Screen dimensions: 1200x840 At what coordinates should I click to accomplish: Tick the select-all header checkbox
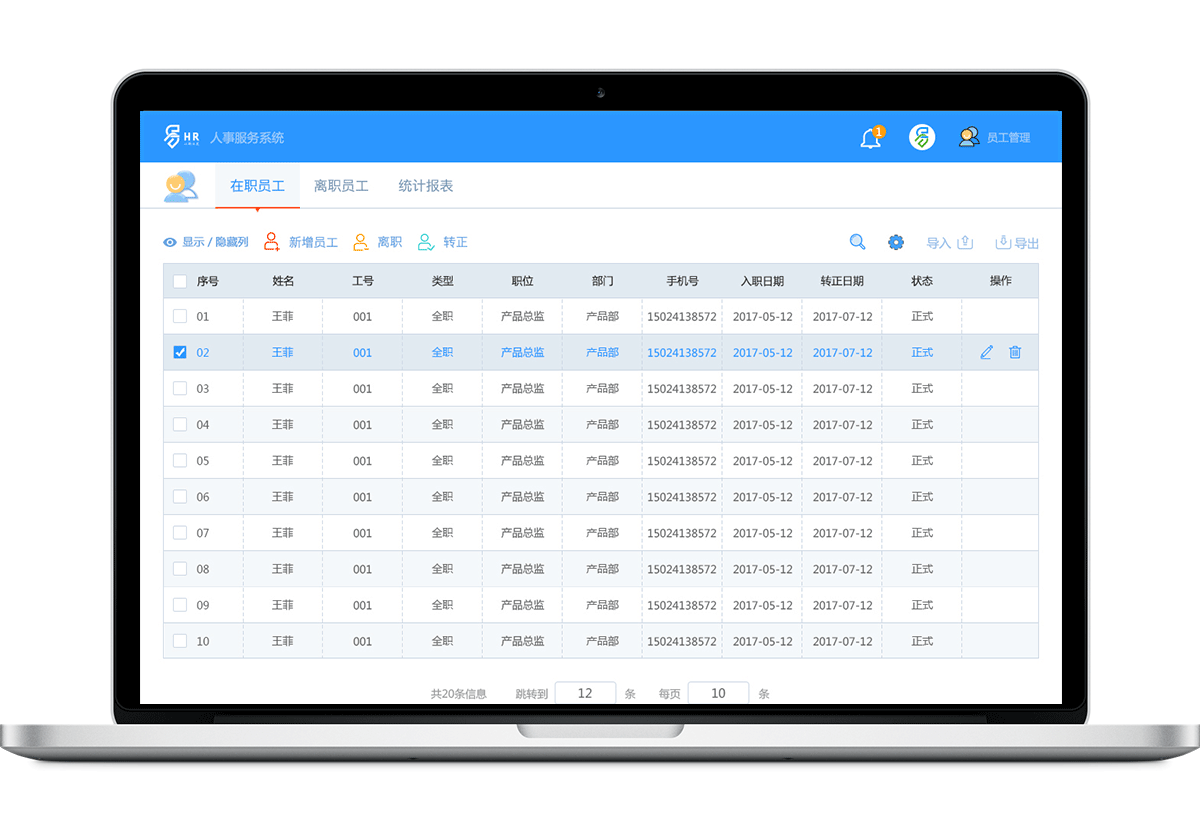pos(180,281)
